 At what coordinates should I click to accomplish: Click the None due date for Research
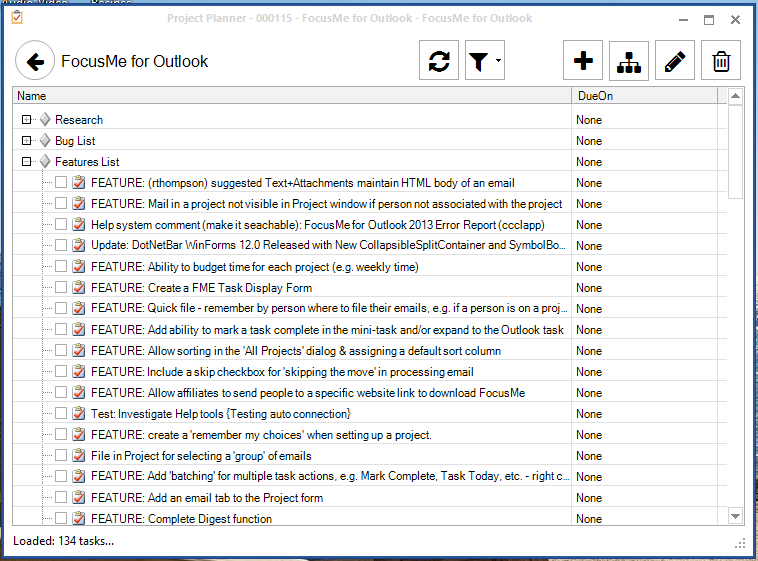(589, 119)
